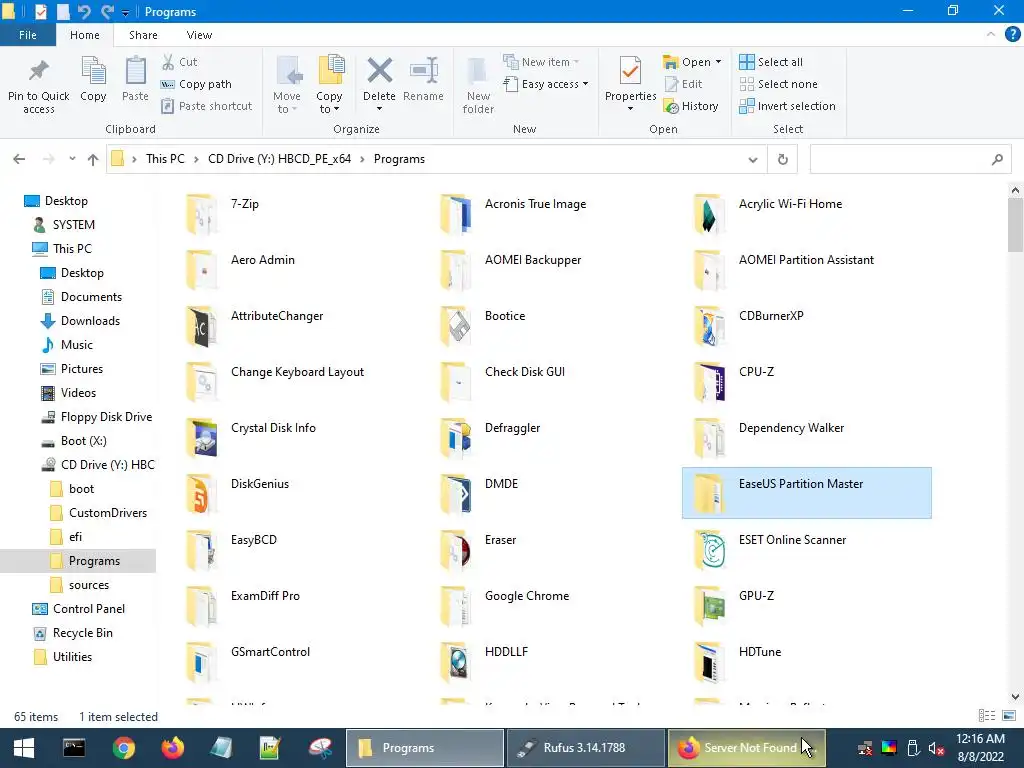Viewport: 1024px width, 768px height.
Task: Select the HDDLLF folder icon
Action: (456, 662)
